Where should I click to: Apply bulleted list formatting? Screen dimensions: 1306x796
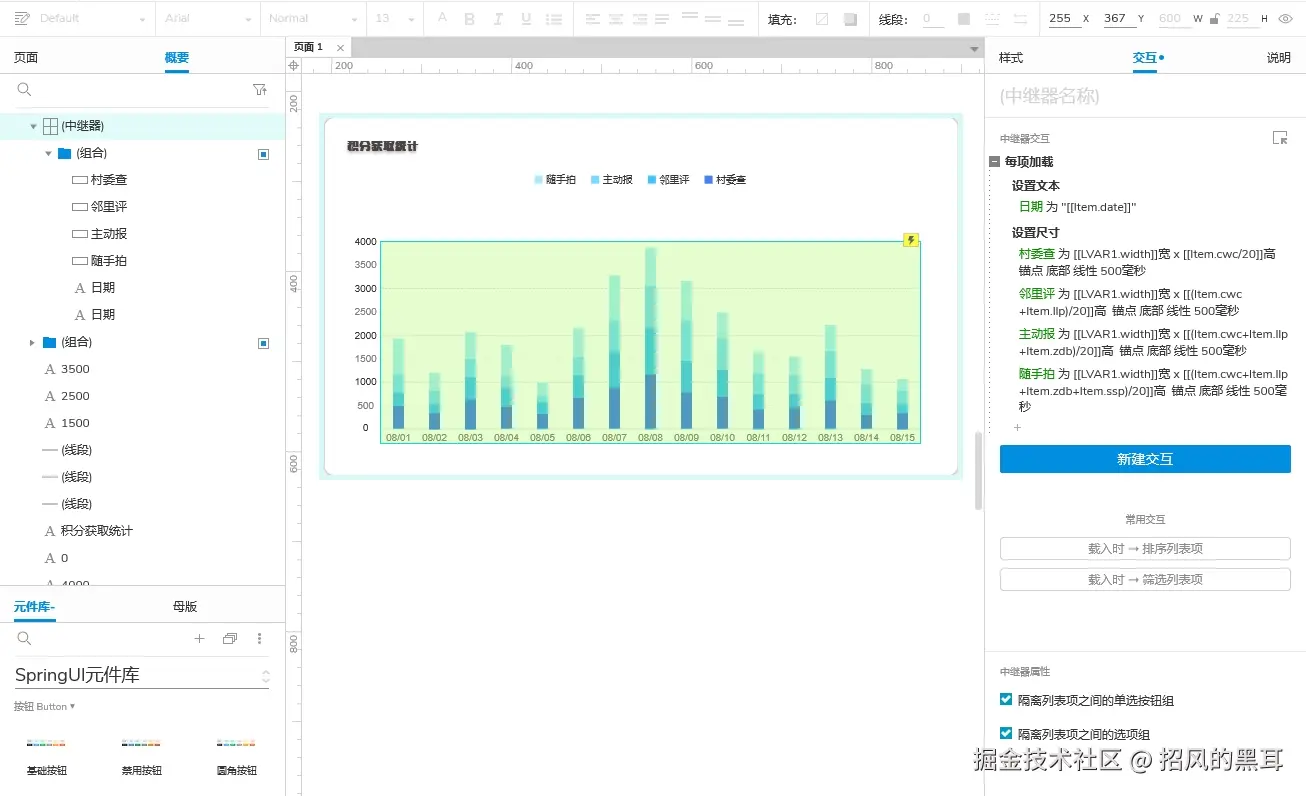tap(554, 18)
